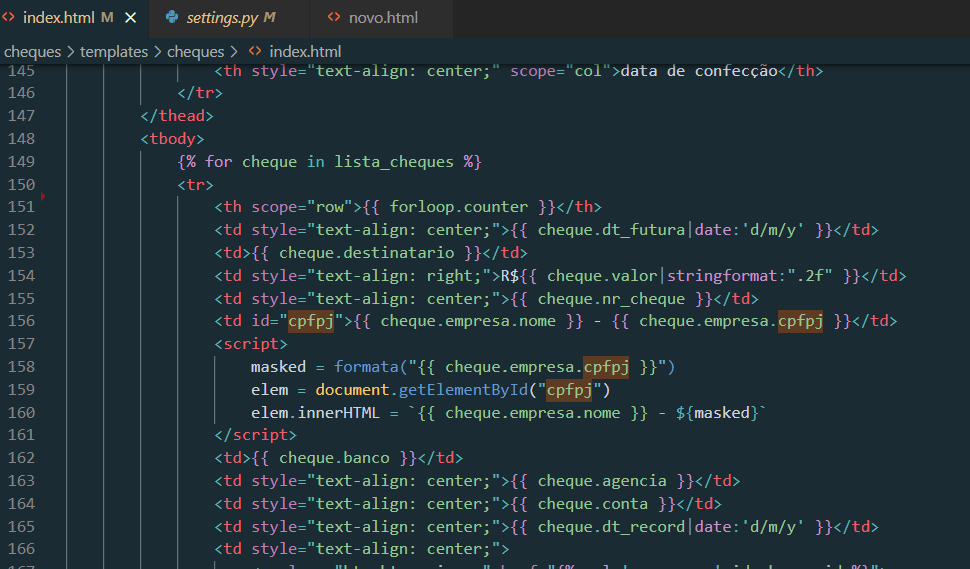Screen dimensions: 970x569
Task: Click 'stringformat' filter on line 154
Action: click(722, 276)
